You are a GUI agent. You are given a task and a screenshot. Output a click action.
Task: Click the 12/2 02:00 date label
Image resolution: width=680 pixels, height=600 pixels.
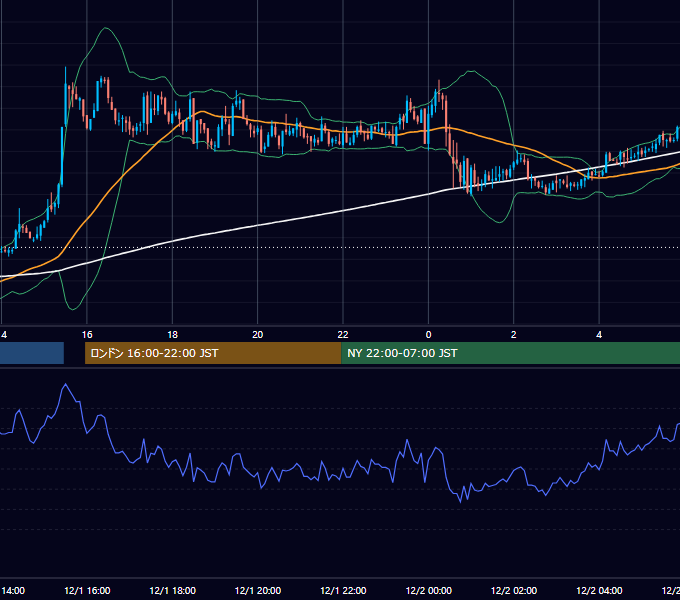tap(513, 590)
